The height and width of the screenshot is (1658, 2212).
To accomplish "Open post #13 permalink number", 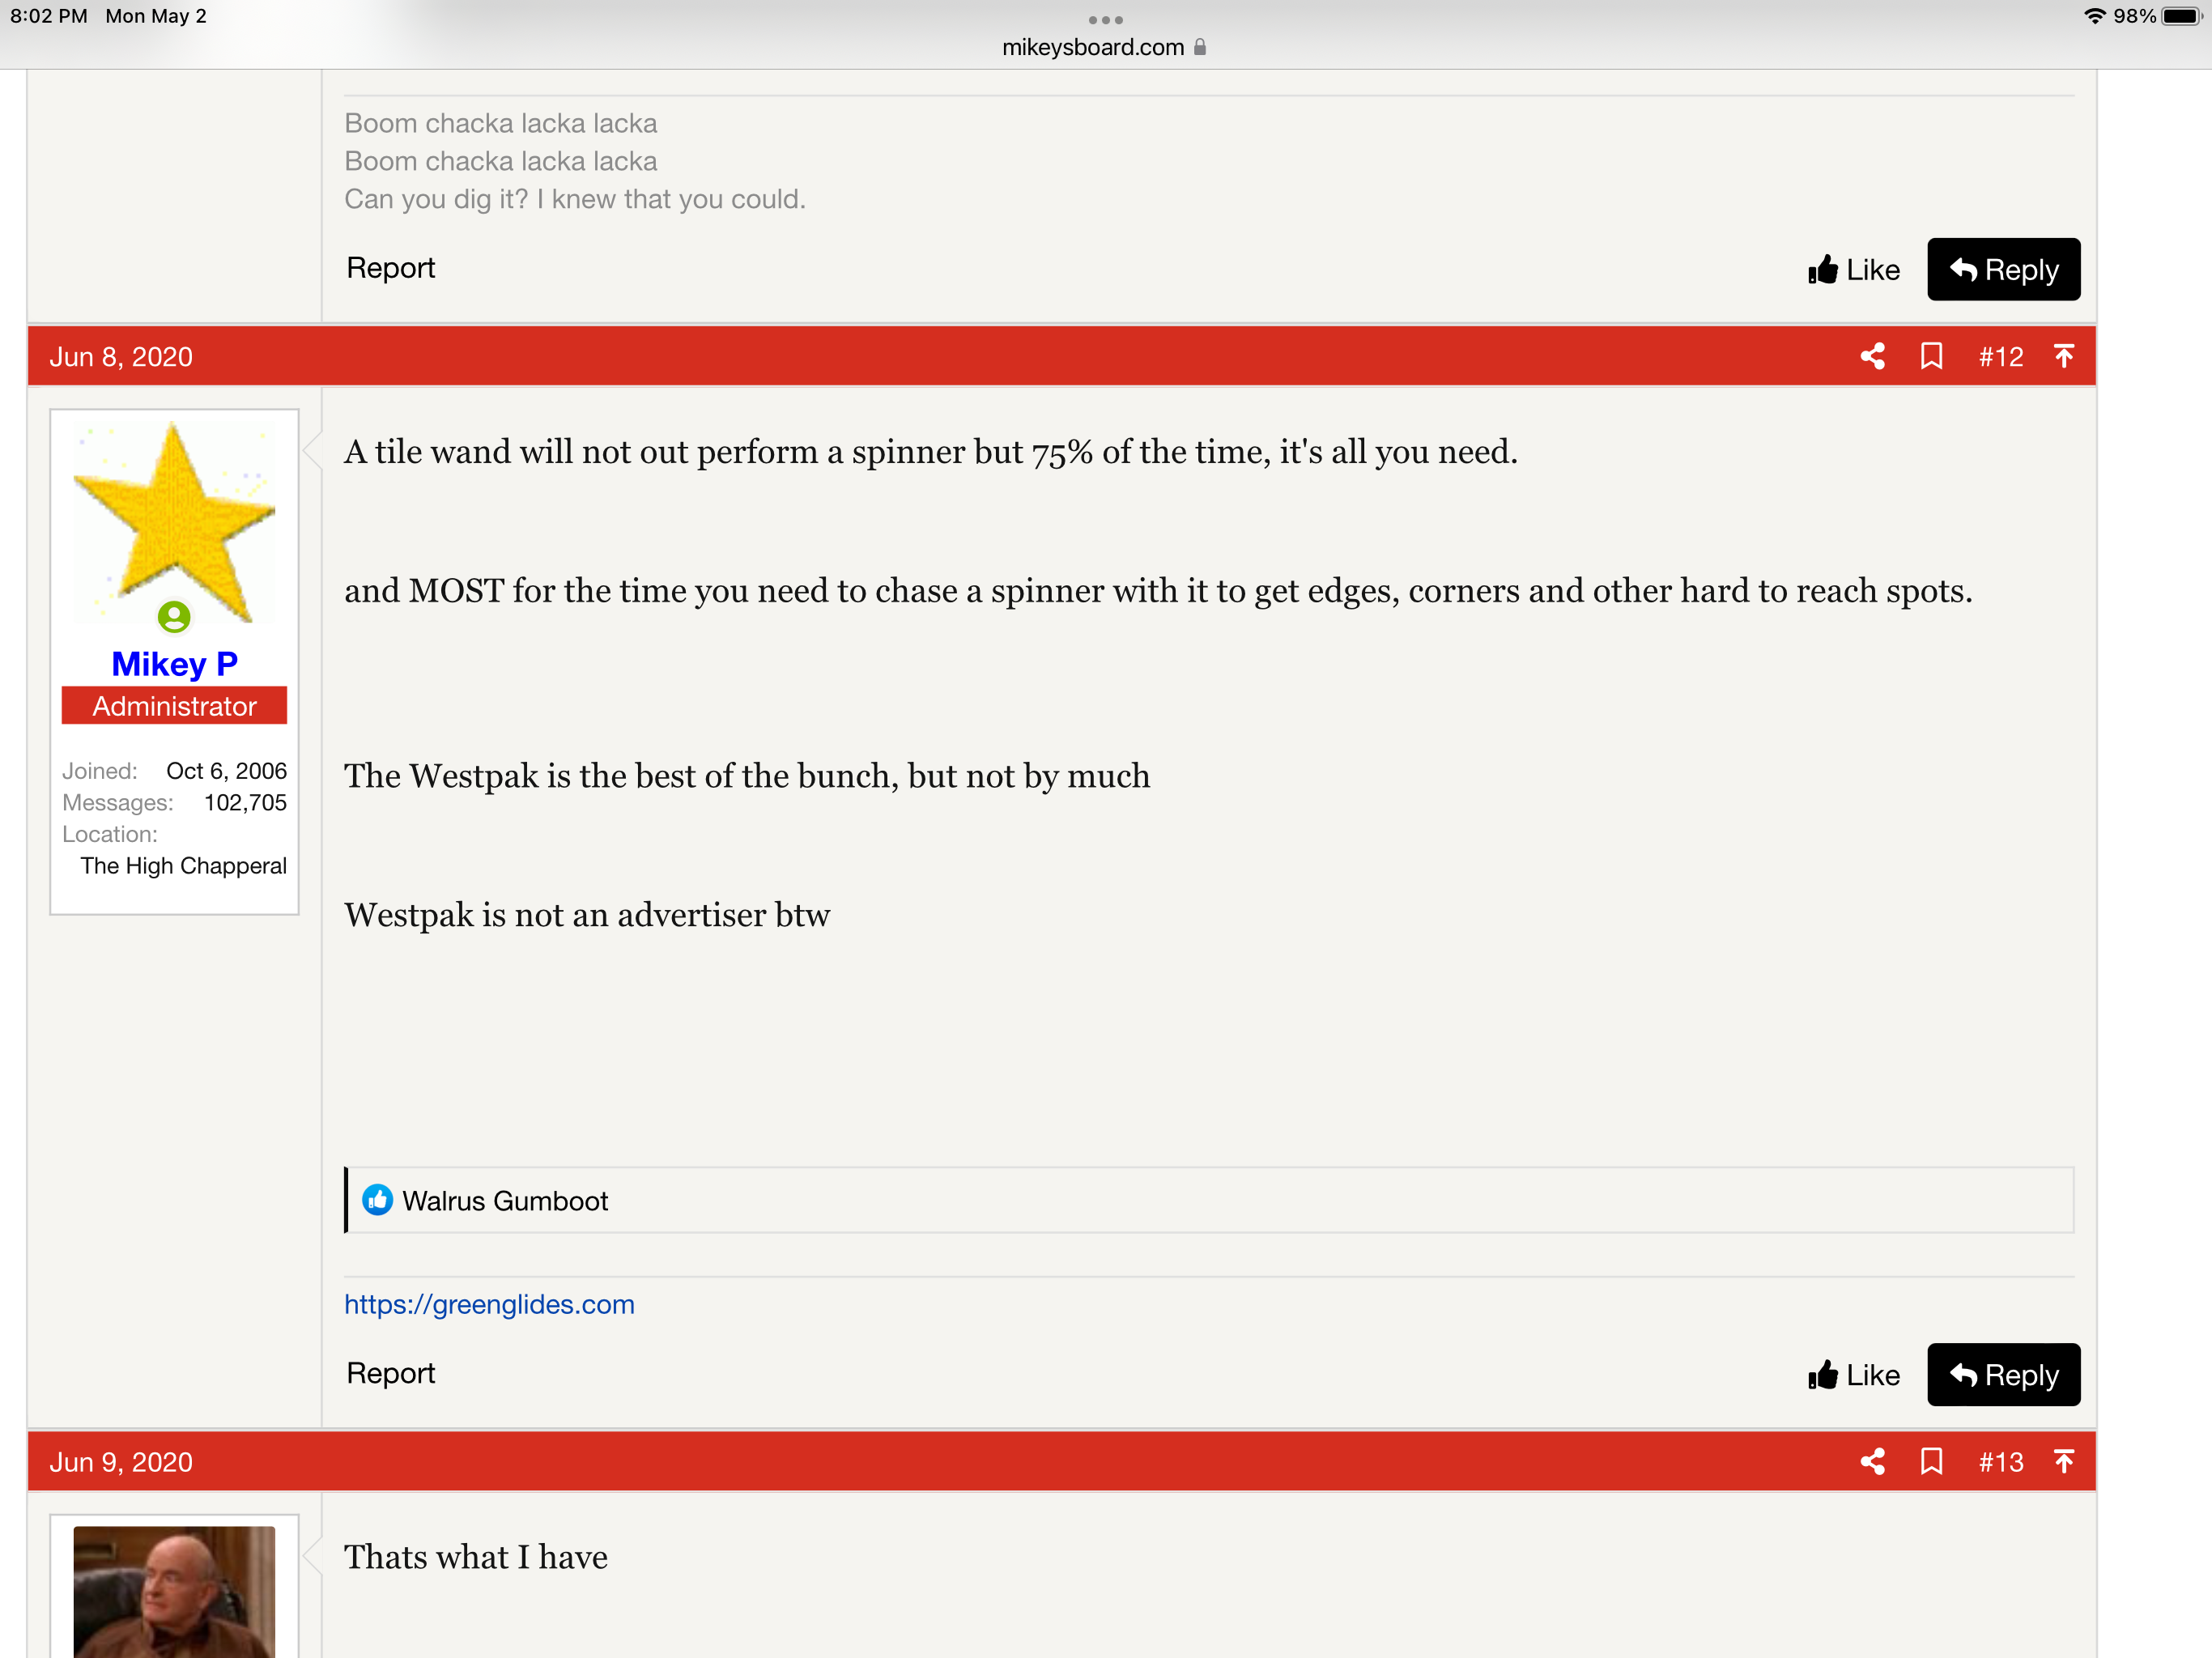I will [x=2000, y=1462].
